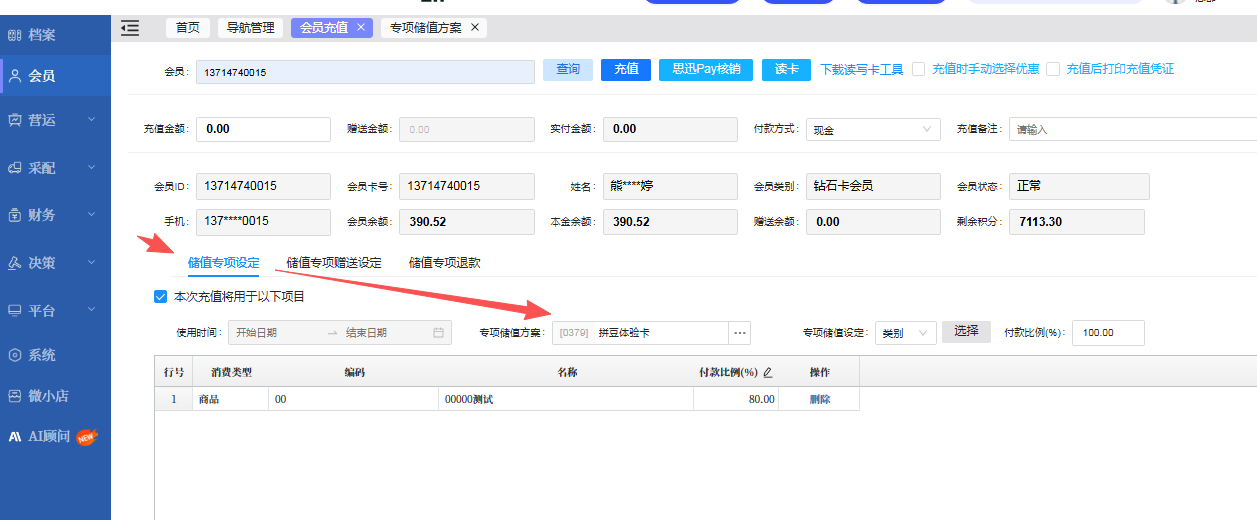Open the 专项储值设定 类别 dropdown

[x=905, y=333]
